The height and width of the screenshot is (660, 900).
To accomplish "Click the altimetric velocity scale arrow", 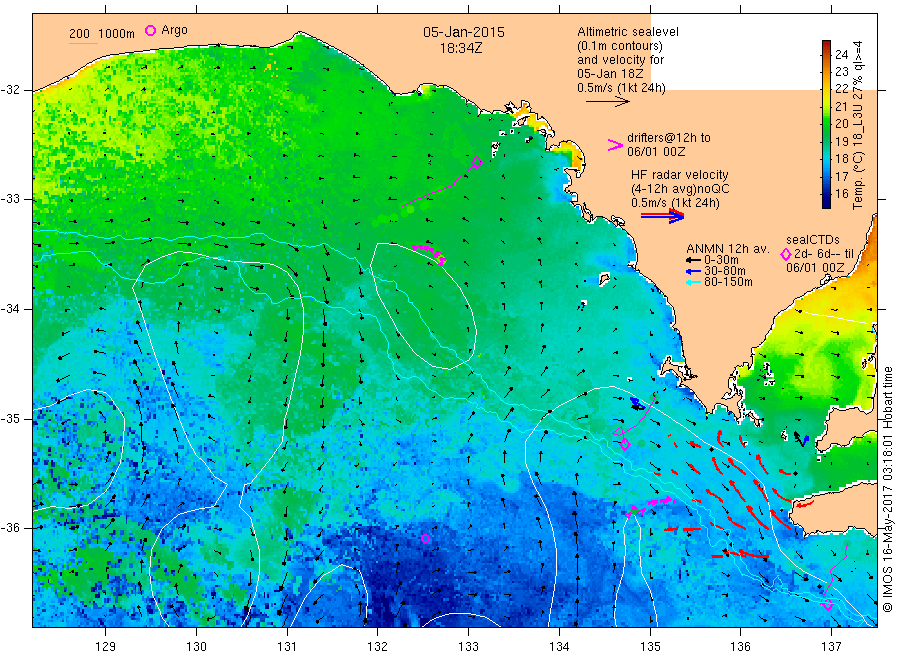I will 607,102.
